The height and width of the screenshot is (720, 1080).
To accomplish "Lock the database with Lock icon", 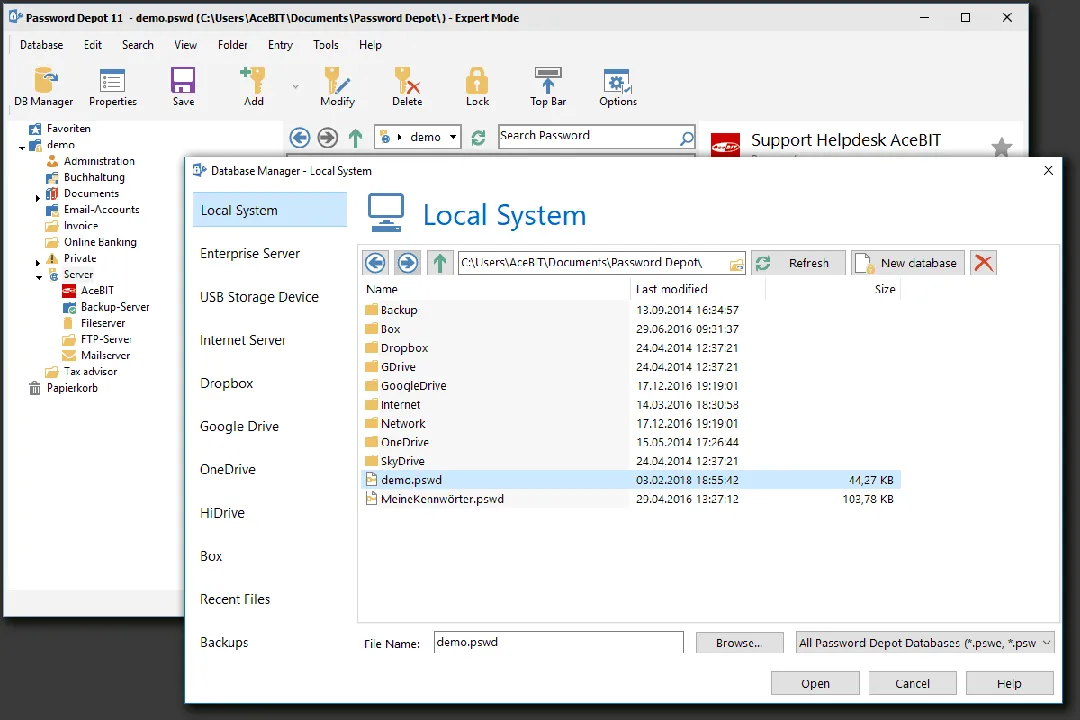I will coord(477,87).
